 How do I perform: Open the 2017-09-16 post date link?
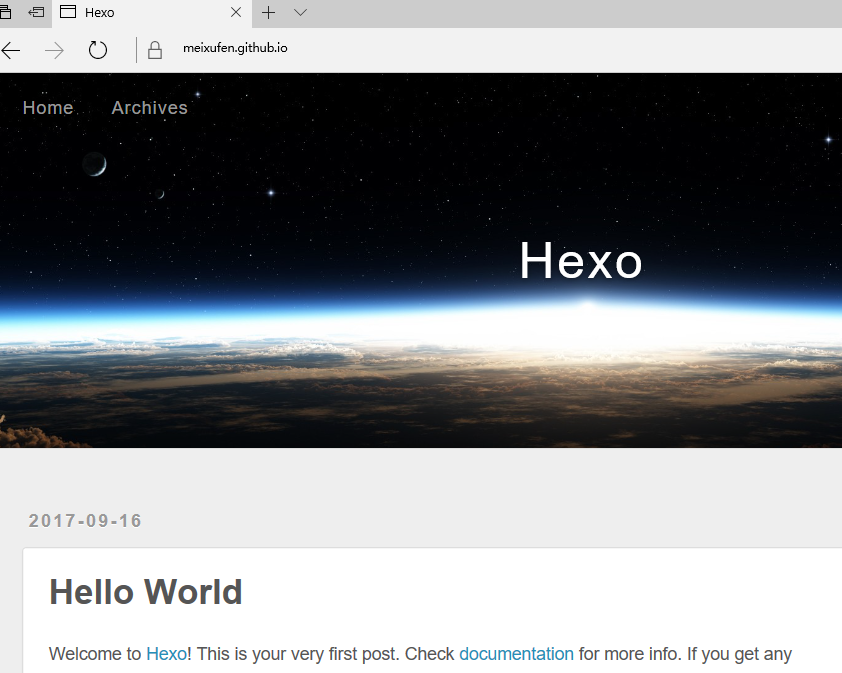tap(85, 520)
